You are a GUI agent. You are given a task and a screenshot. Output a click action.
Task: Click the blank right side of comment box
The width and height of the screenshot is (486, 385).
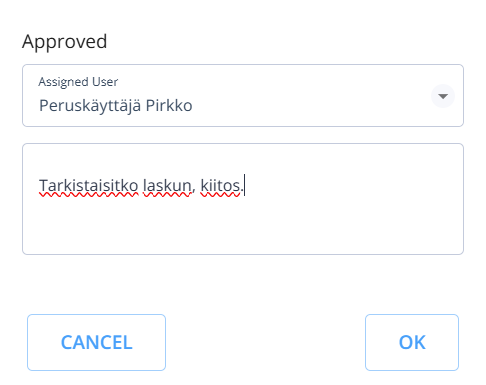(353, 186)
